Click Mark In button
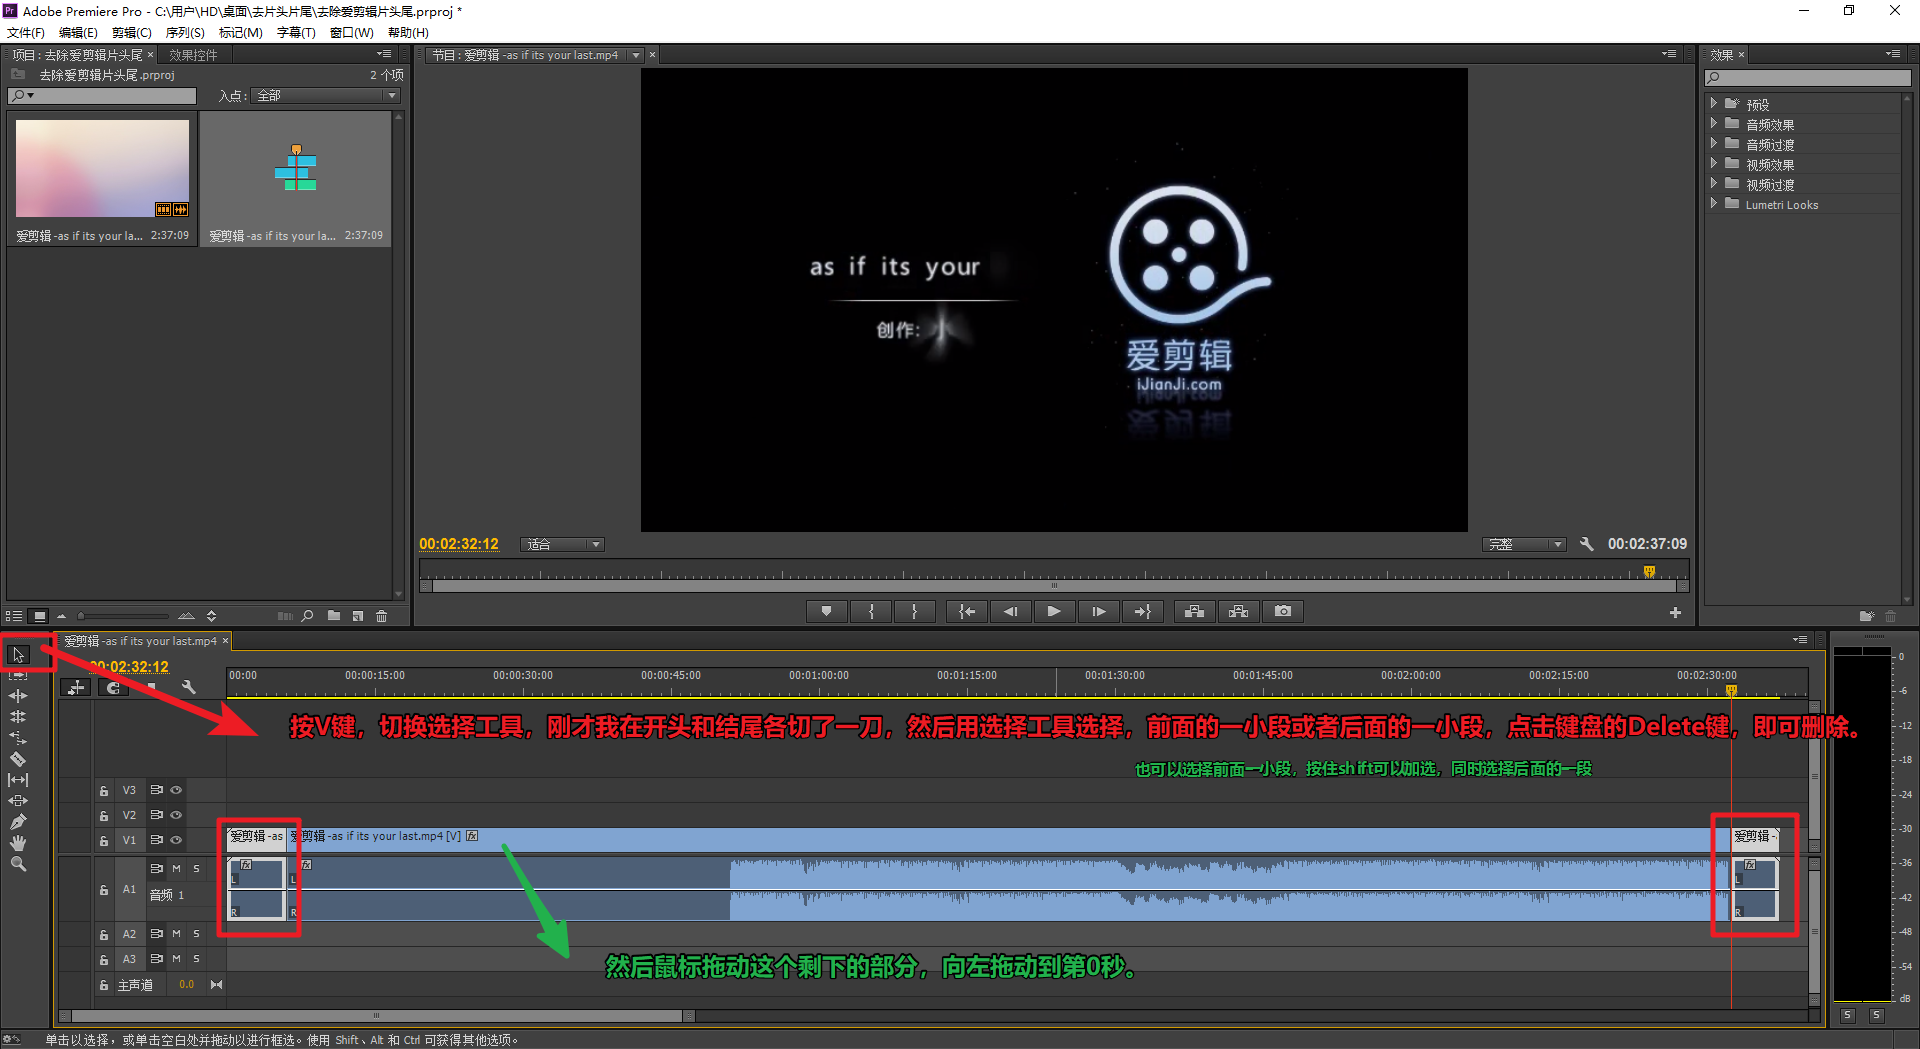This screenshot has width=1920, height=1049. (x=872, y=611)
